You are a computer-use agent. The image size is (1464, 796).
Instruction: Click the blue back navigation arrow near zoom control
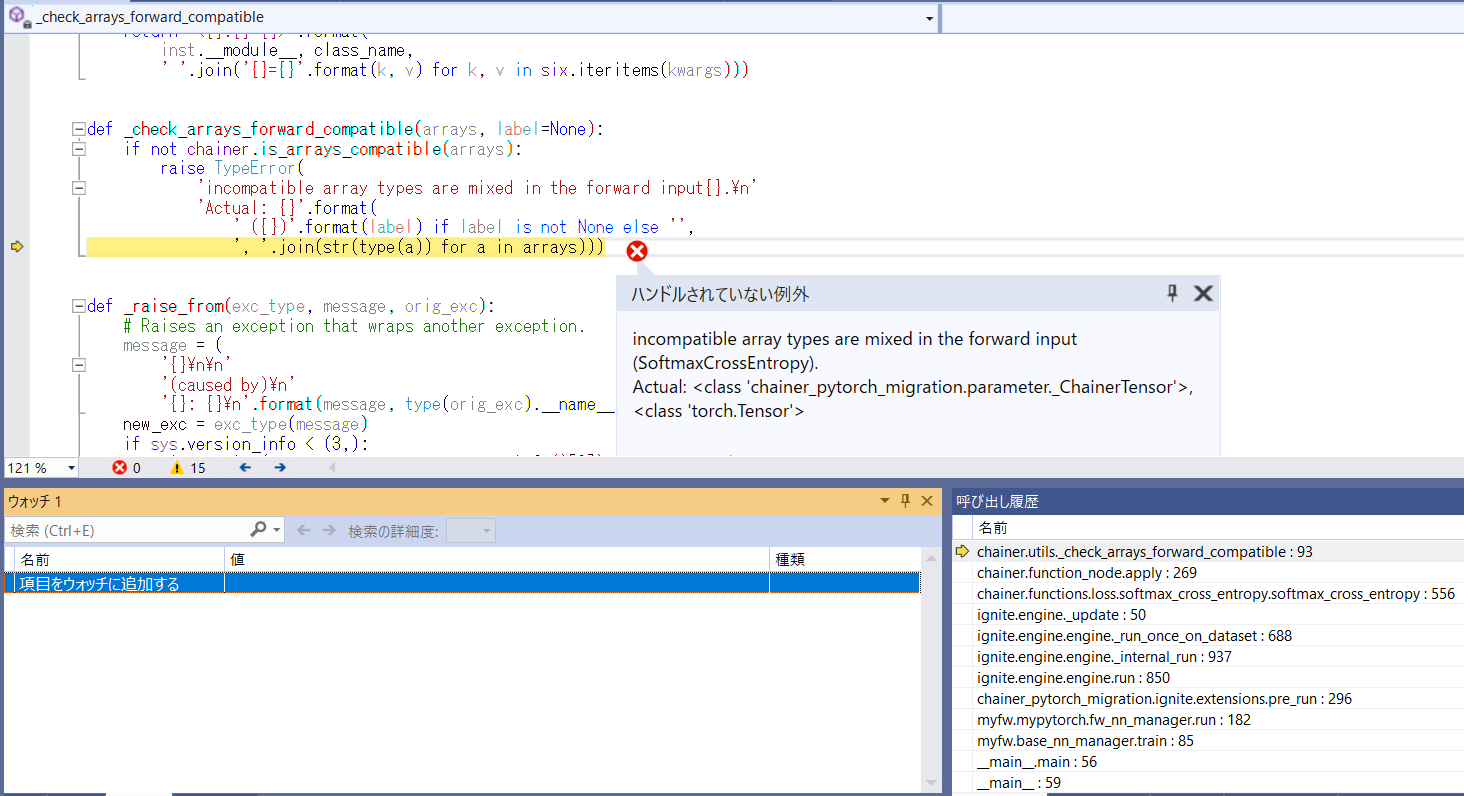pos(244,467)
